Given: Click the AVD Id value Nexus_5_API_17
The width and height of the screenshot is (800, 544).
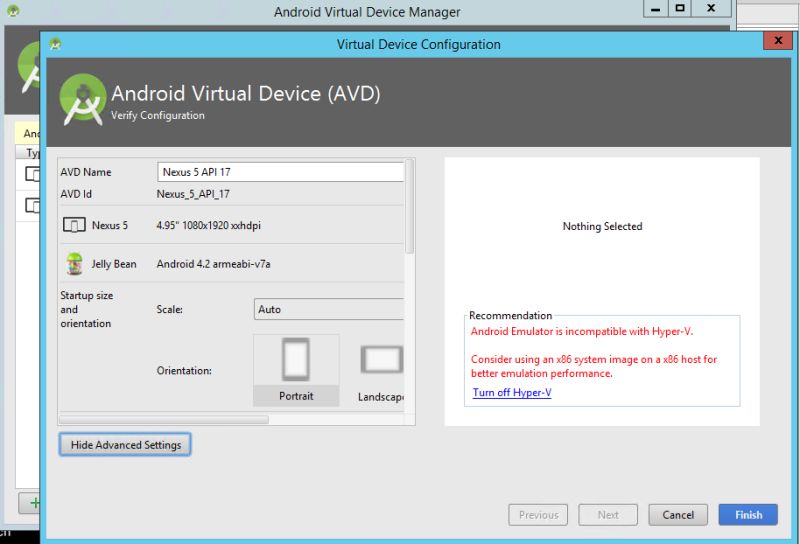Looking at the screenshot, I should pos(193,194).
